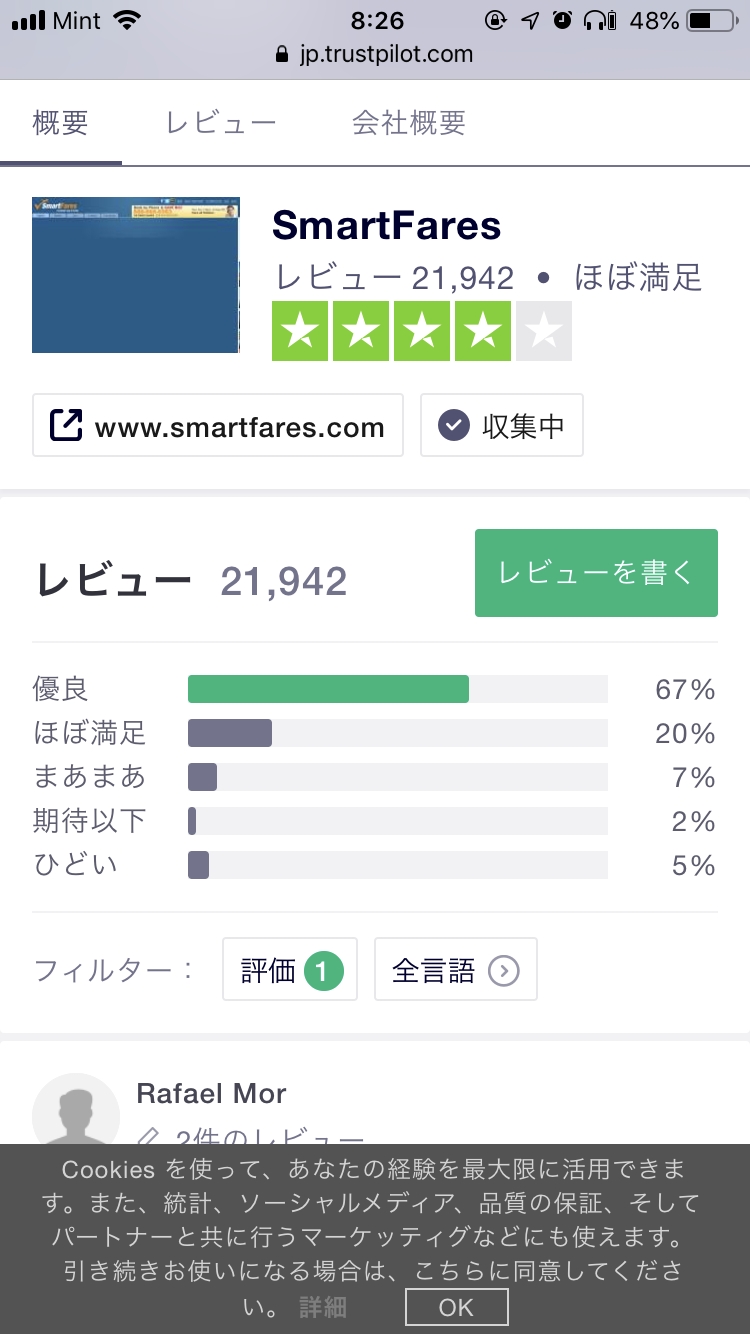The height and width of the screenshot is (1334, 750).
Task: Accept cookies with the OK button
Action: coord(455,1307)
